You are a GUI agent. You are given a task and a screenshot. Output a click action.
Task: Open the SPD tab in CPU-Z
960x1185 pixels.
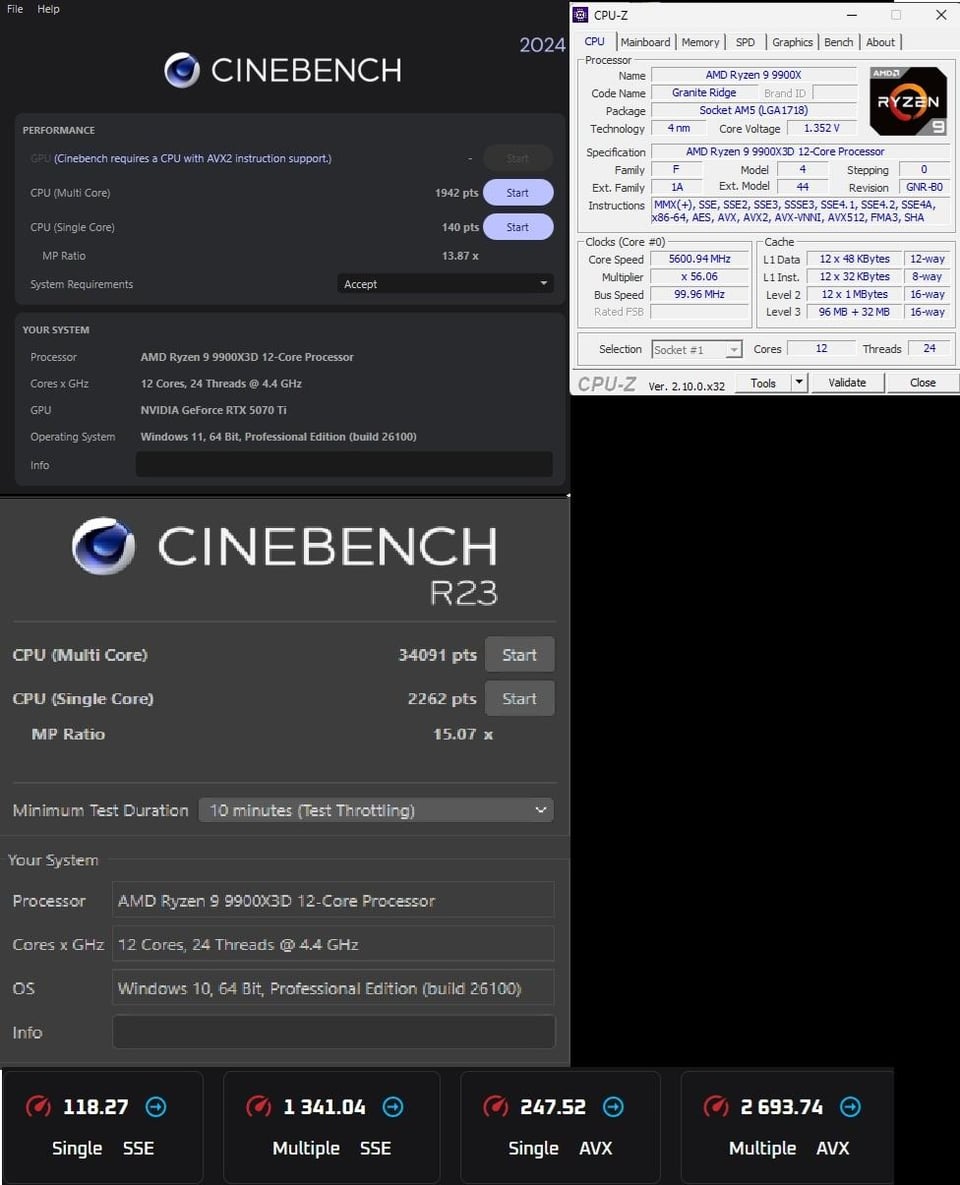click(745, 42)
